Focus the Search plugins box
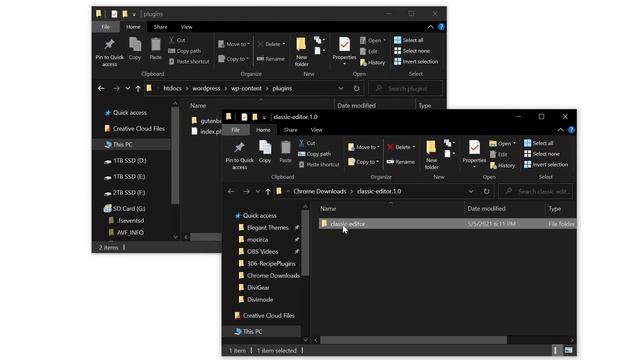Image resolution: width=640 pixels, height=360 pixels. (406, 89)
